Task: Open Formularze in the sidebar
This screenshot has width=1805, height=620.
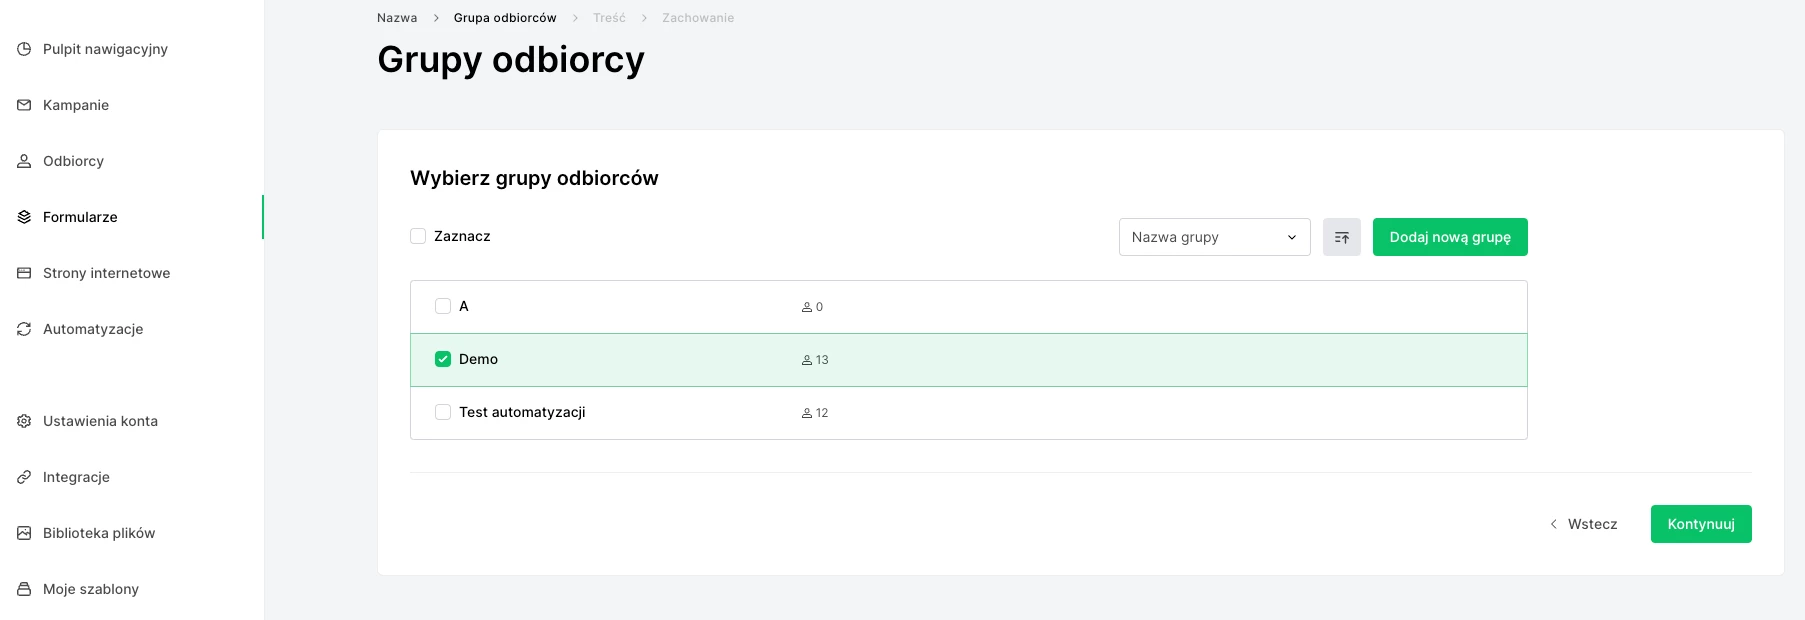Action: pos(80,217)
